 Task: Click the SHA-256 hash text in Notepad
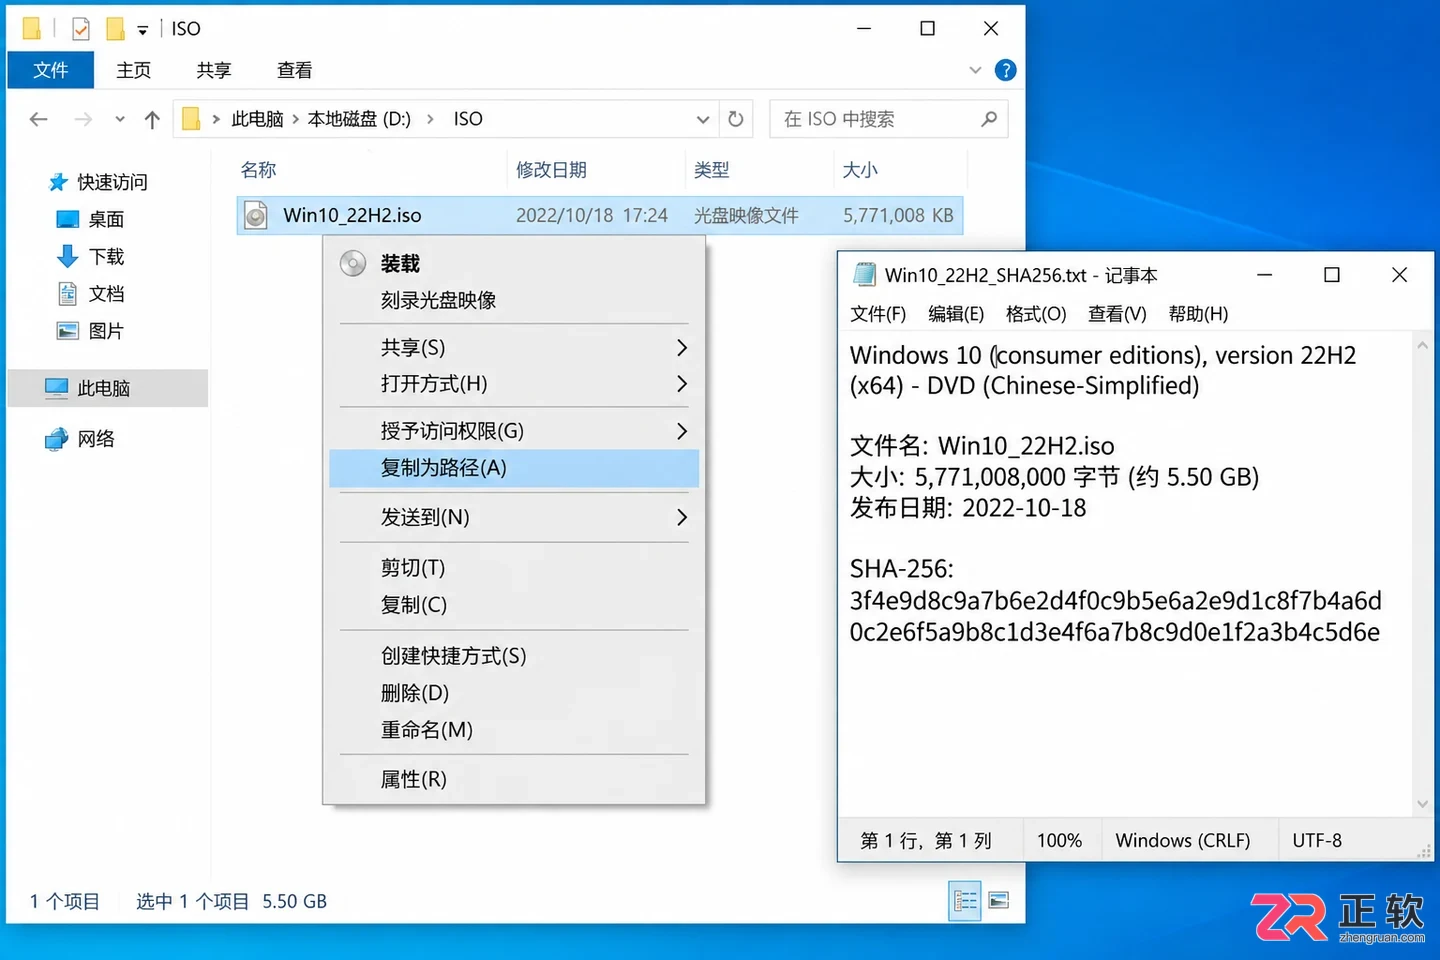[1115, 616]
